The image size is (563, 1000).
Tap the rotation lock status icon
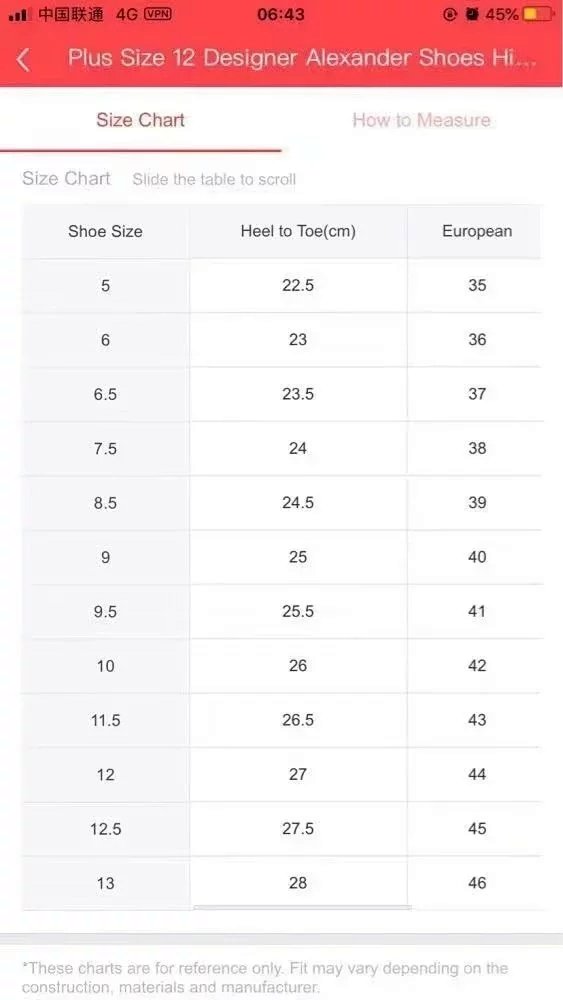pyautogui.click(x=450, y=15)
